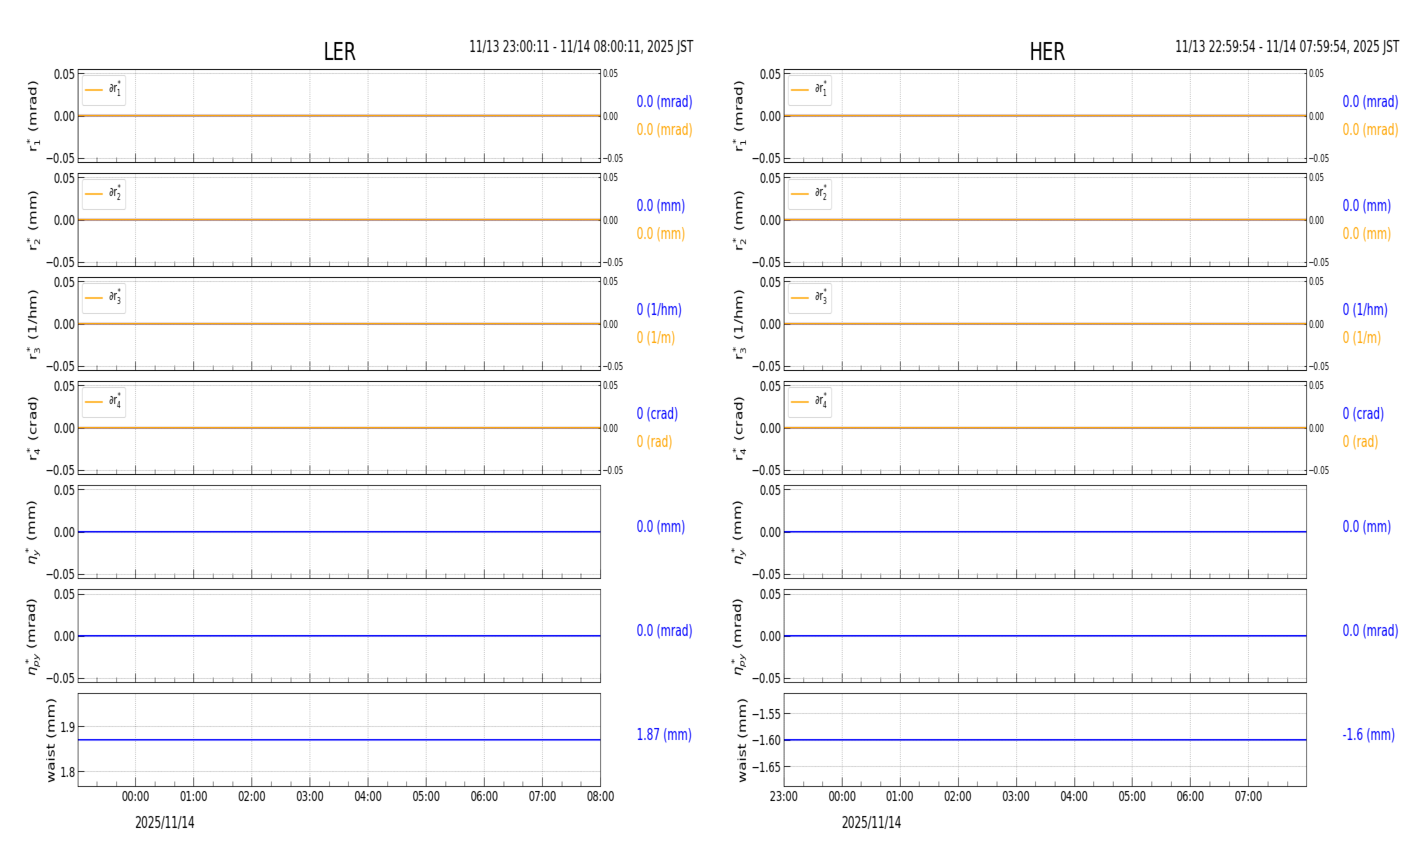
Task: Click the ∂r2* legend in HER panel
Action: [x=810, y=194]
